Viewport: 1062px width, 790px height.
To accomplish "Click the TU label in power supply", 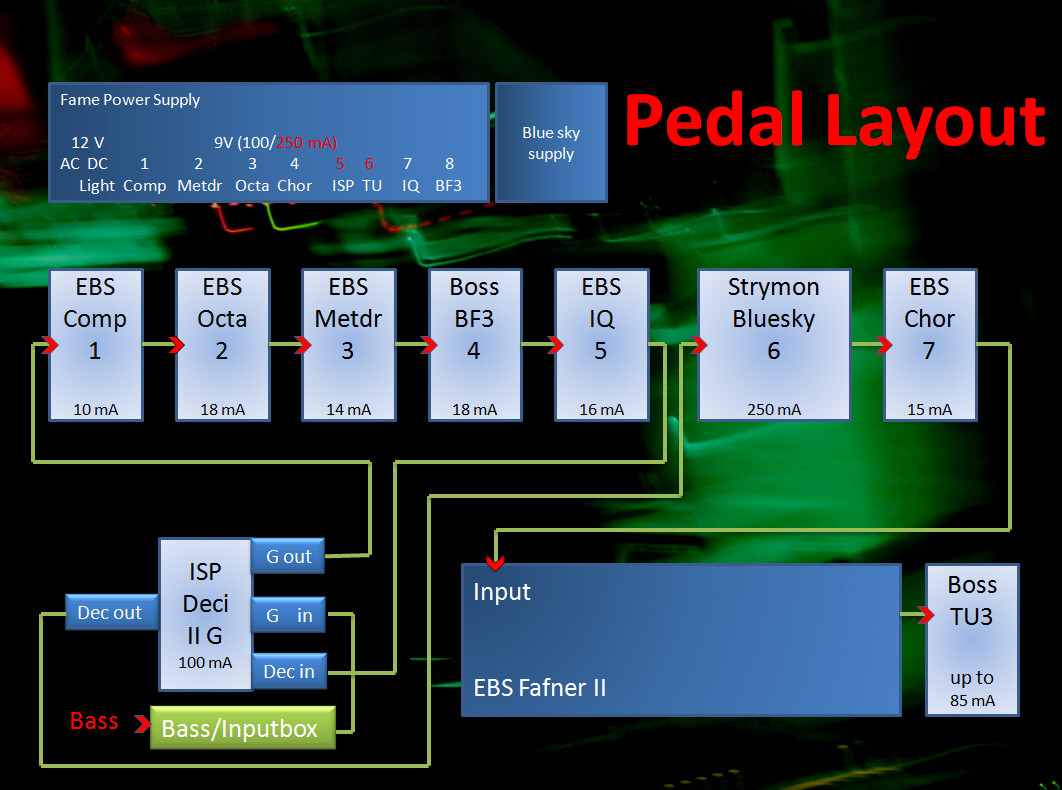I will click(x=372, y=186).
